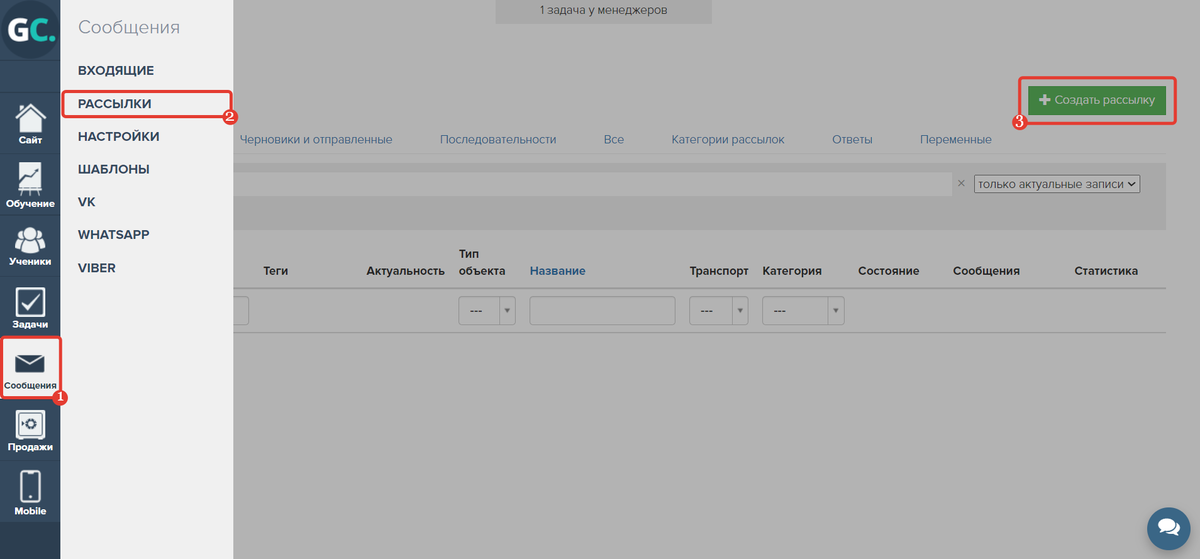The width and height of the screenshot is (1200, 559).
Task: Switch to Категории рассылок tab
Action: pyautogui.click(x=728, y=140)
